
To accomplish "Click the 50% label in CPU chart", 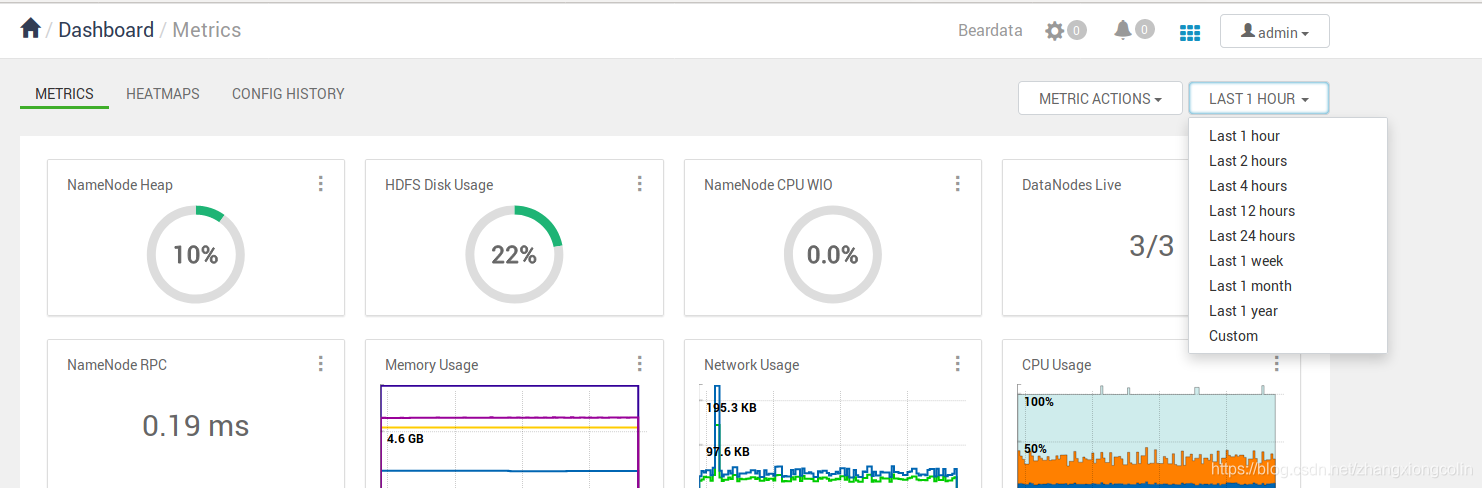I will pos(1035,449).
